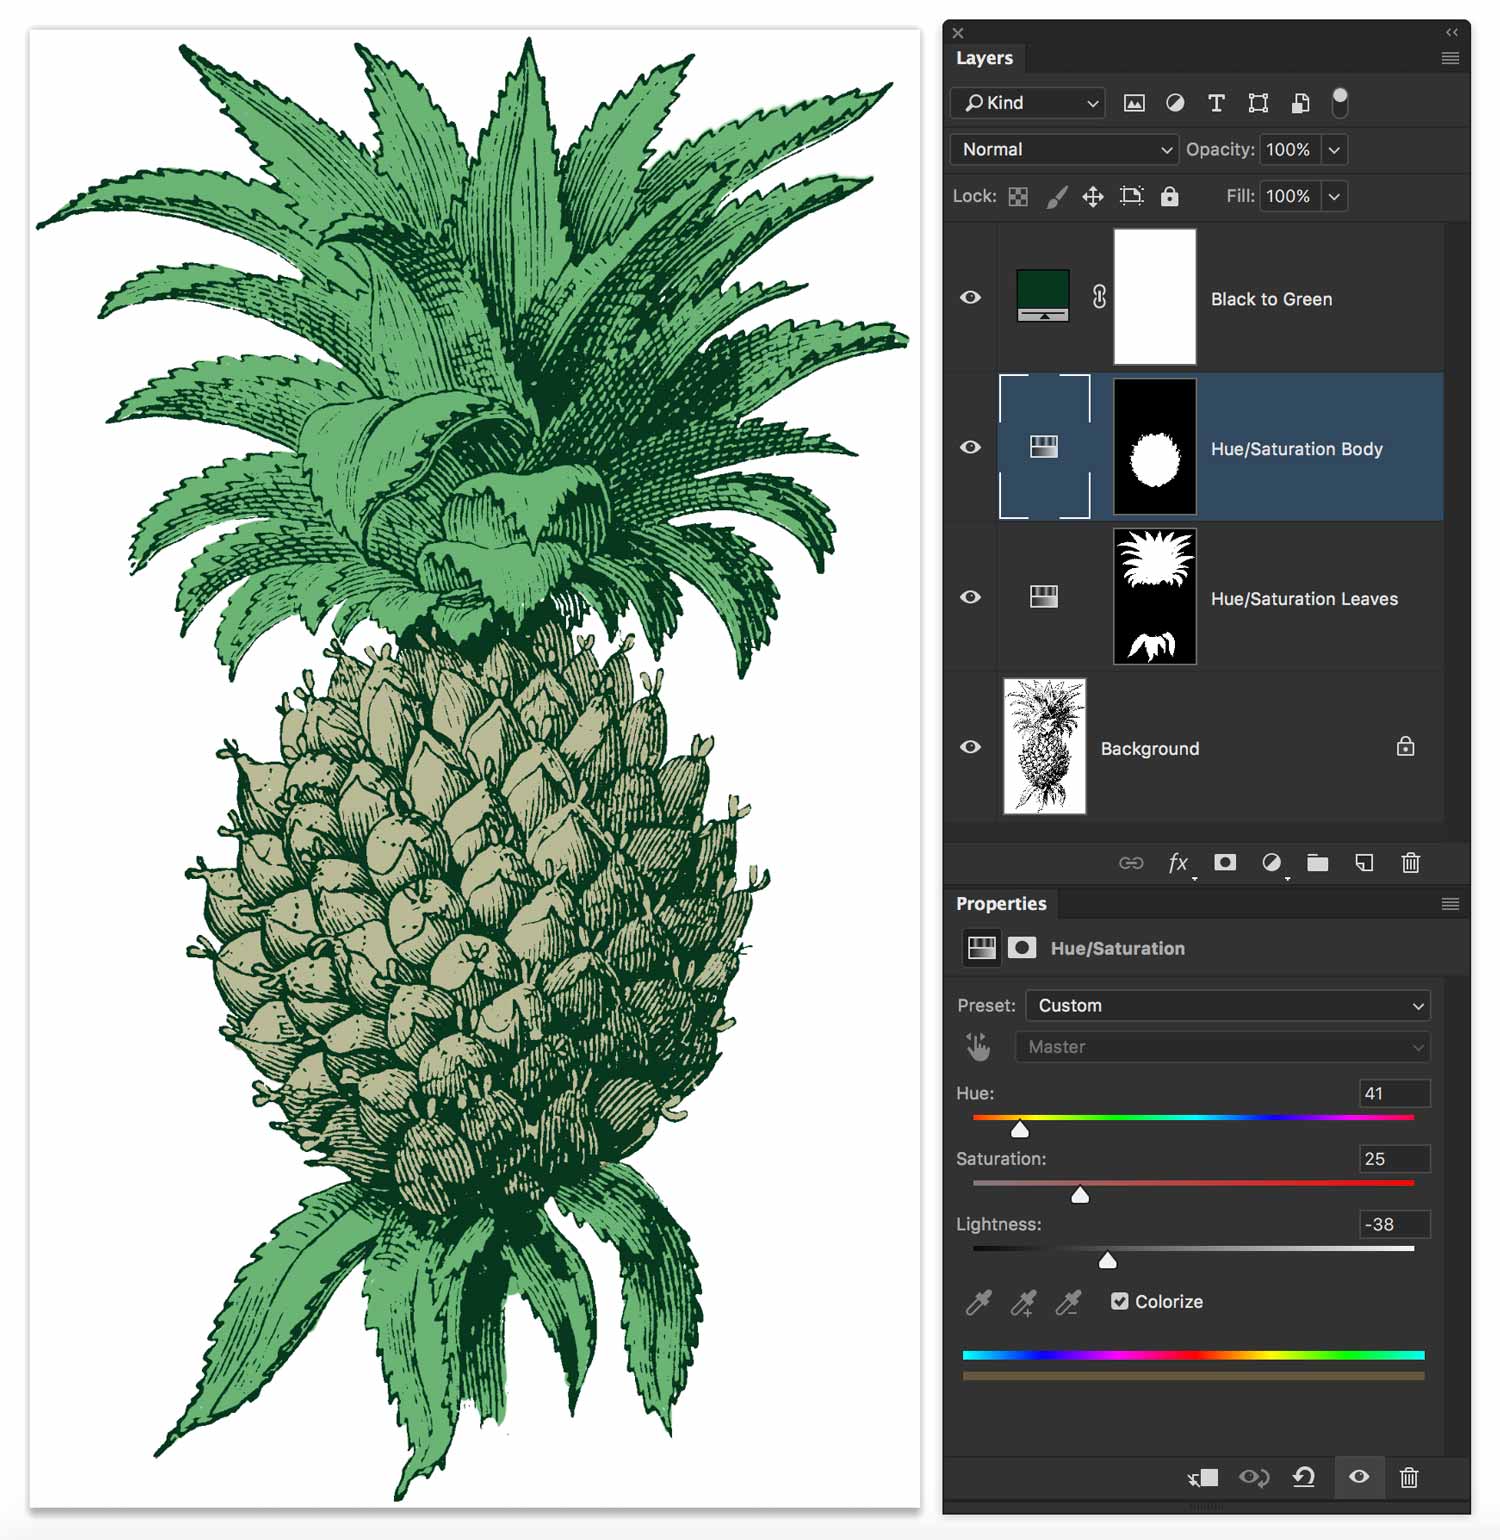The height and width of the screenshot is (1540, 1500).
Task: Create a new group folder icon
Action: pyautogui.click(x=1318, y=862)
